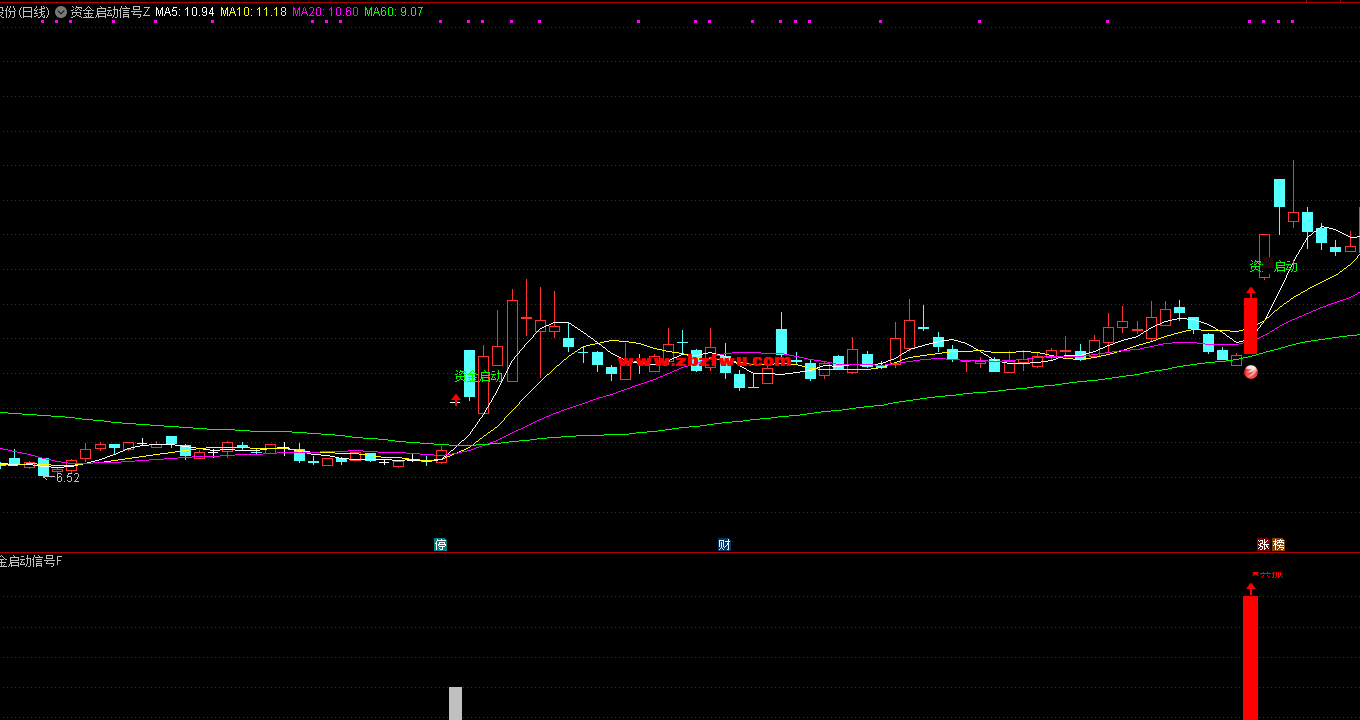Image resolution: width=1360 pixels, height=720 pixels.
Task: Click the MA60: 9.07 value label
Action: point(394,12)
